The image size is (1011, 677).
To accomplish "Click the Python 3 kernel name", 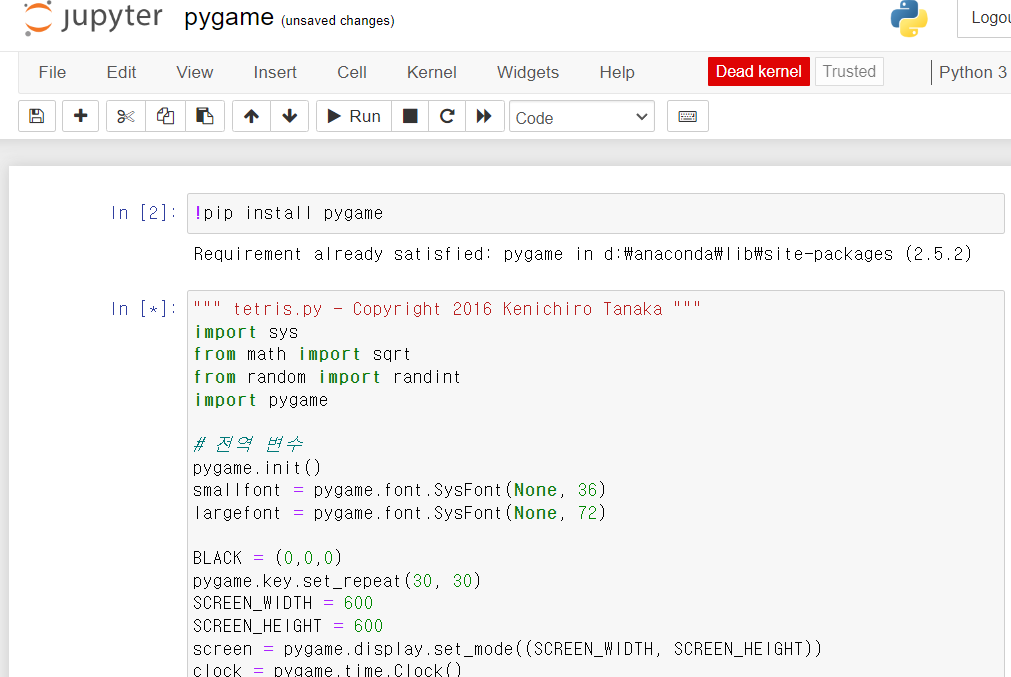I will pyautogui.click(x=972, y=72).
